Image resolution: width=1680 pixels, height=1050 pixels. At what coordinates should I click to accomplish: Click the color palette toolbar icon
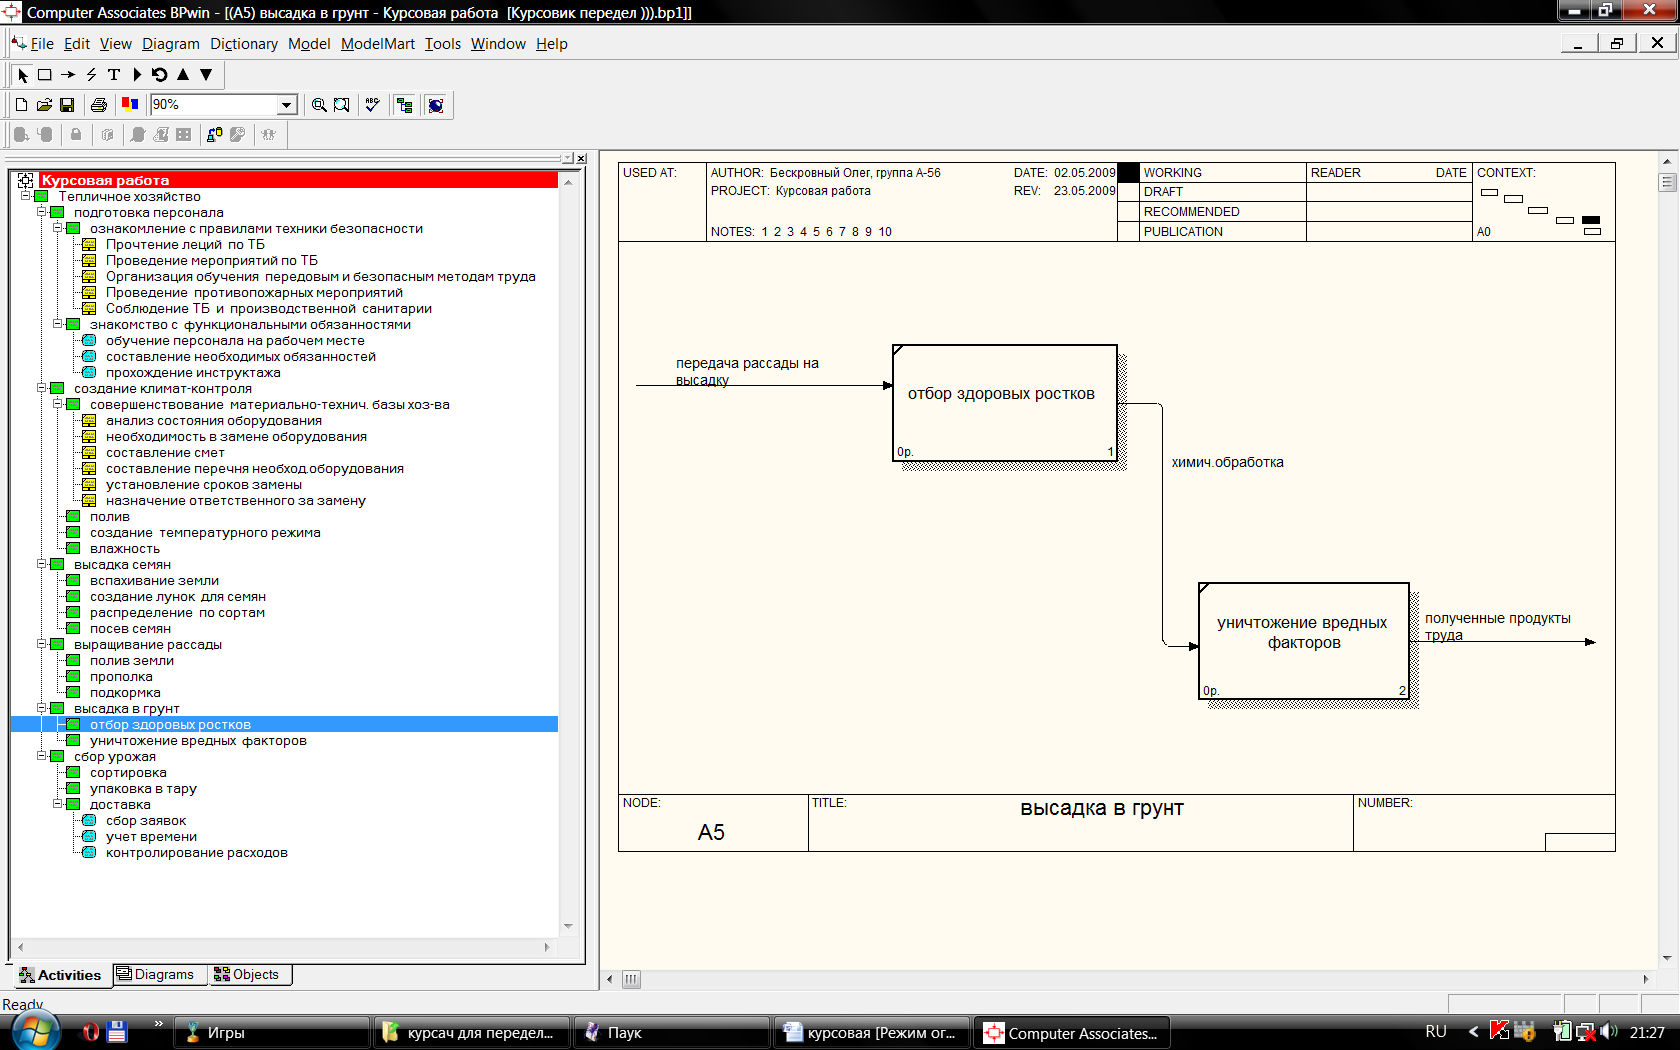click(x=130, y=105)
